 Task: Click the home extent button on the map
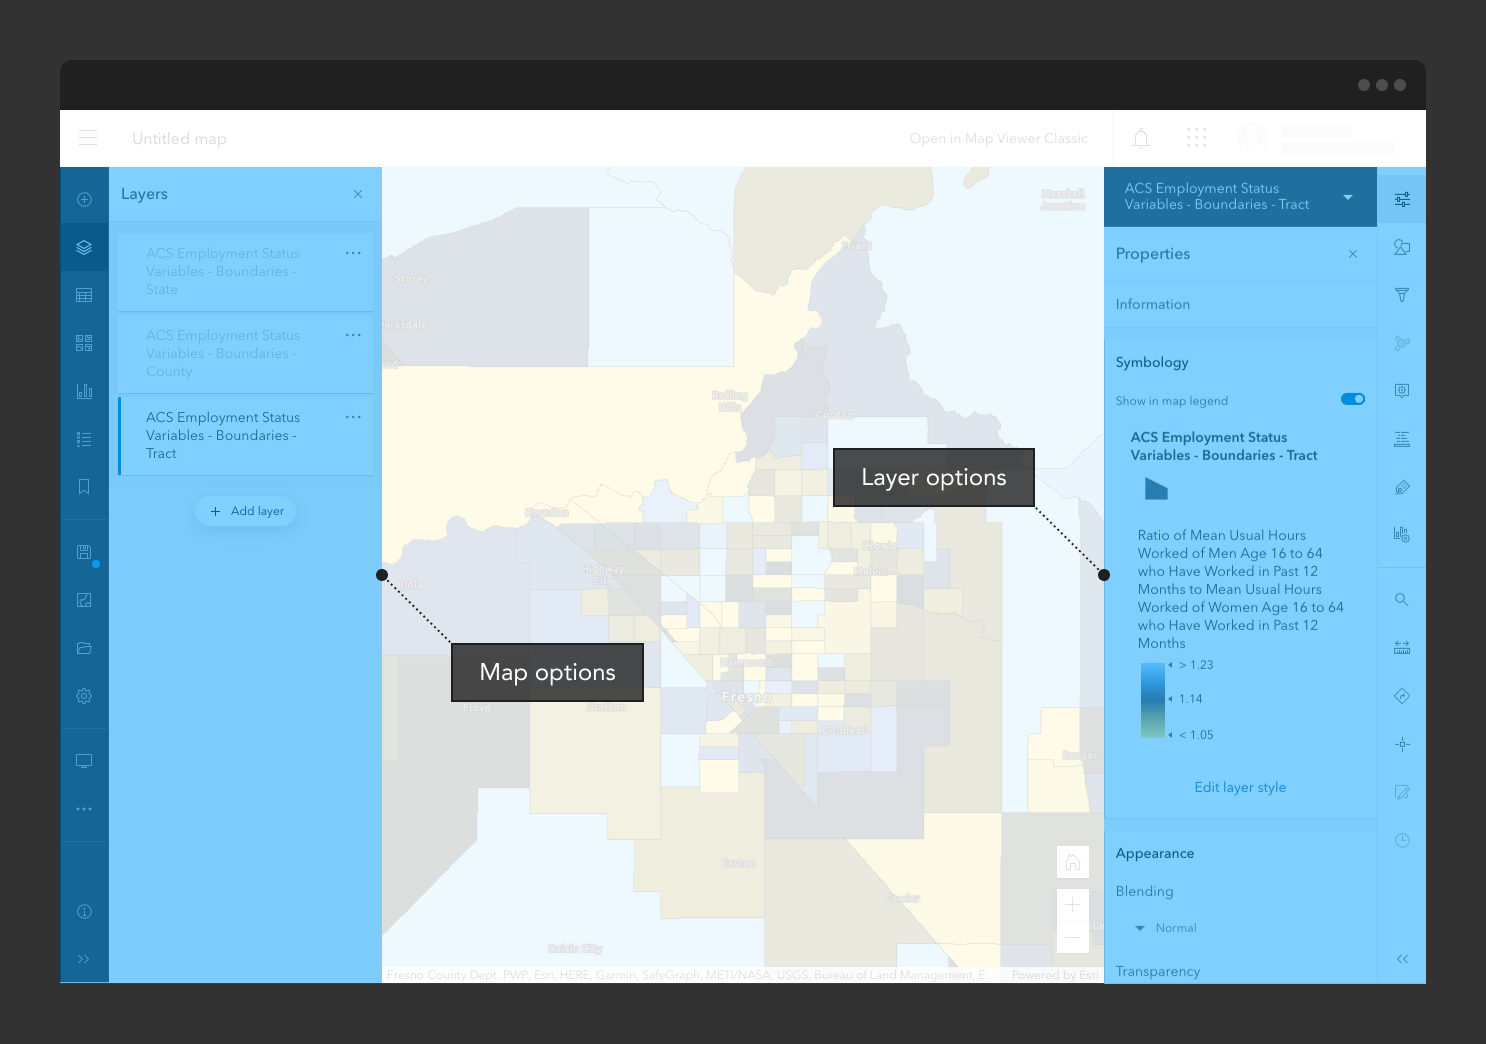click(1073, 861)
